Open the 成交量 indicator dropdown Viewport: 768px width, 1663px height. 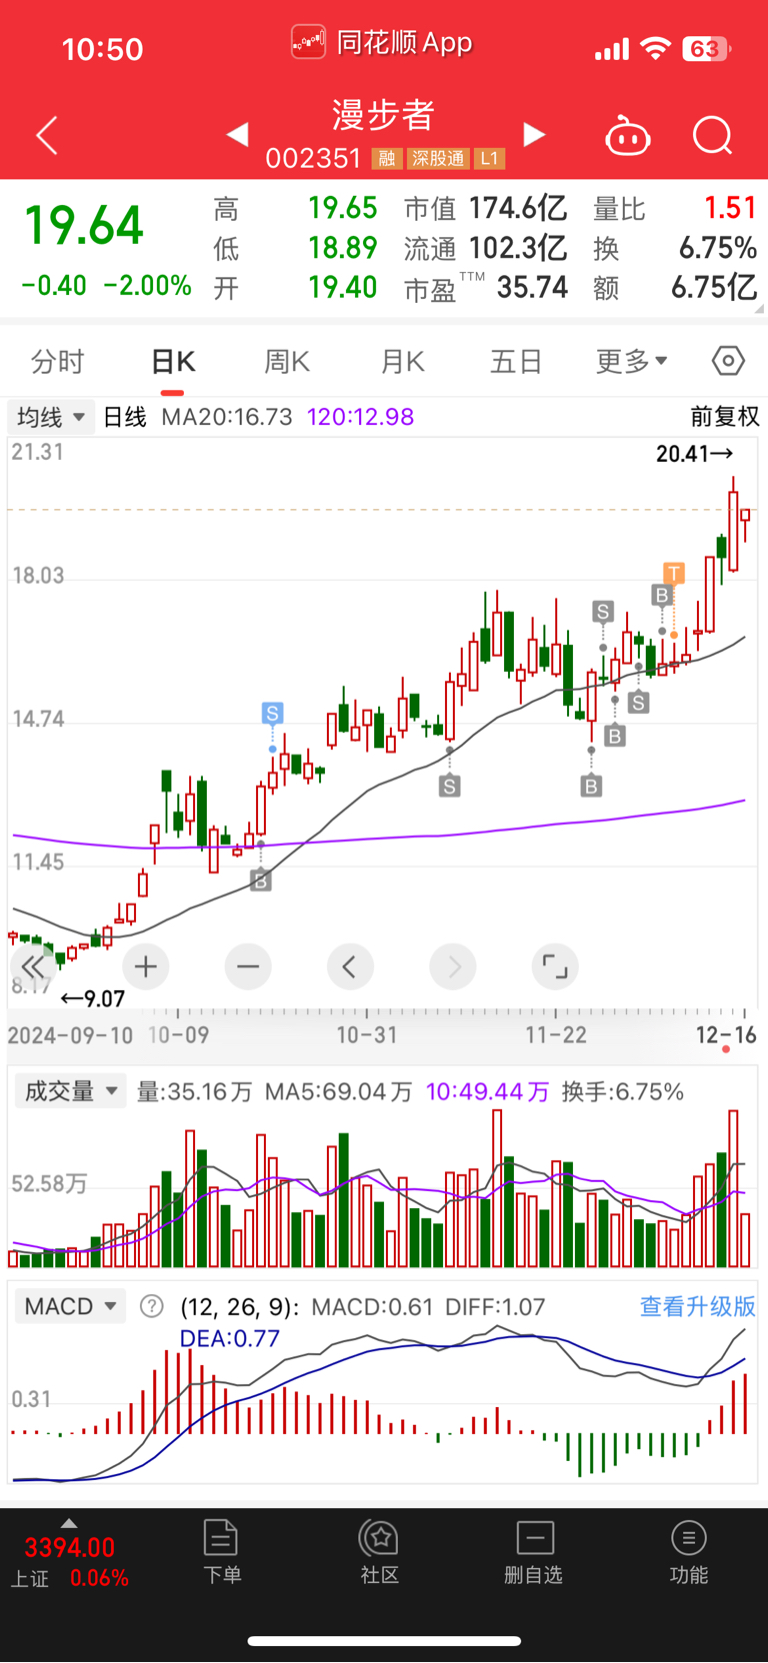click(x=69, y=1091)
